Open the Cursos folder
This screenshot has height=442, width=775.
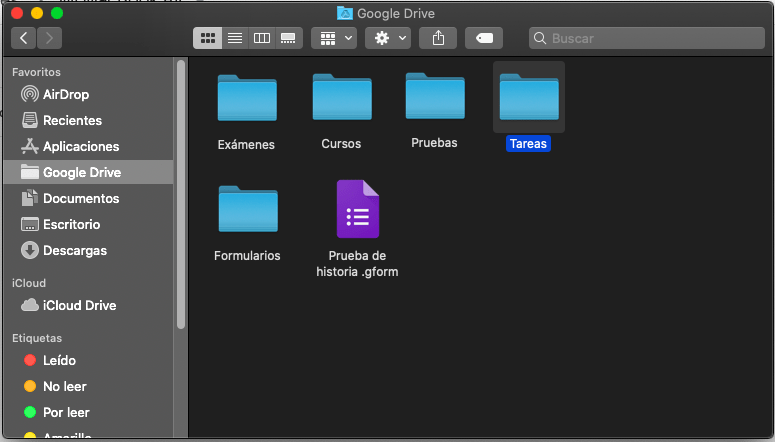[x=341, y=98]
